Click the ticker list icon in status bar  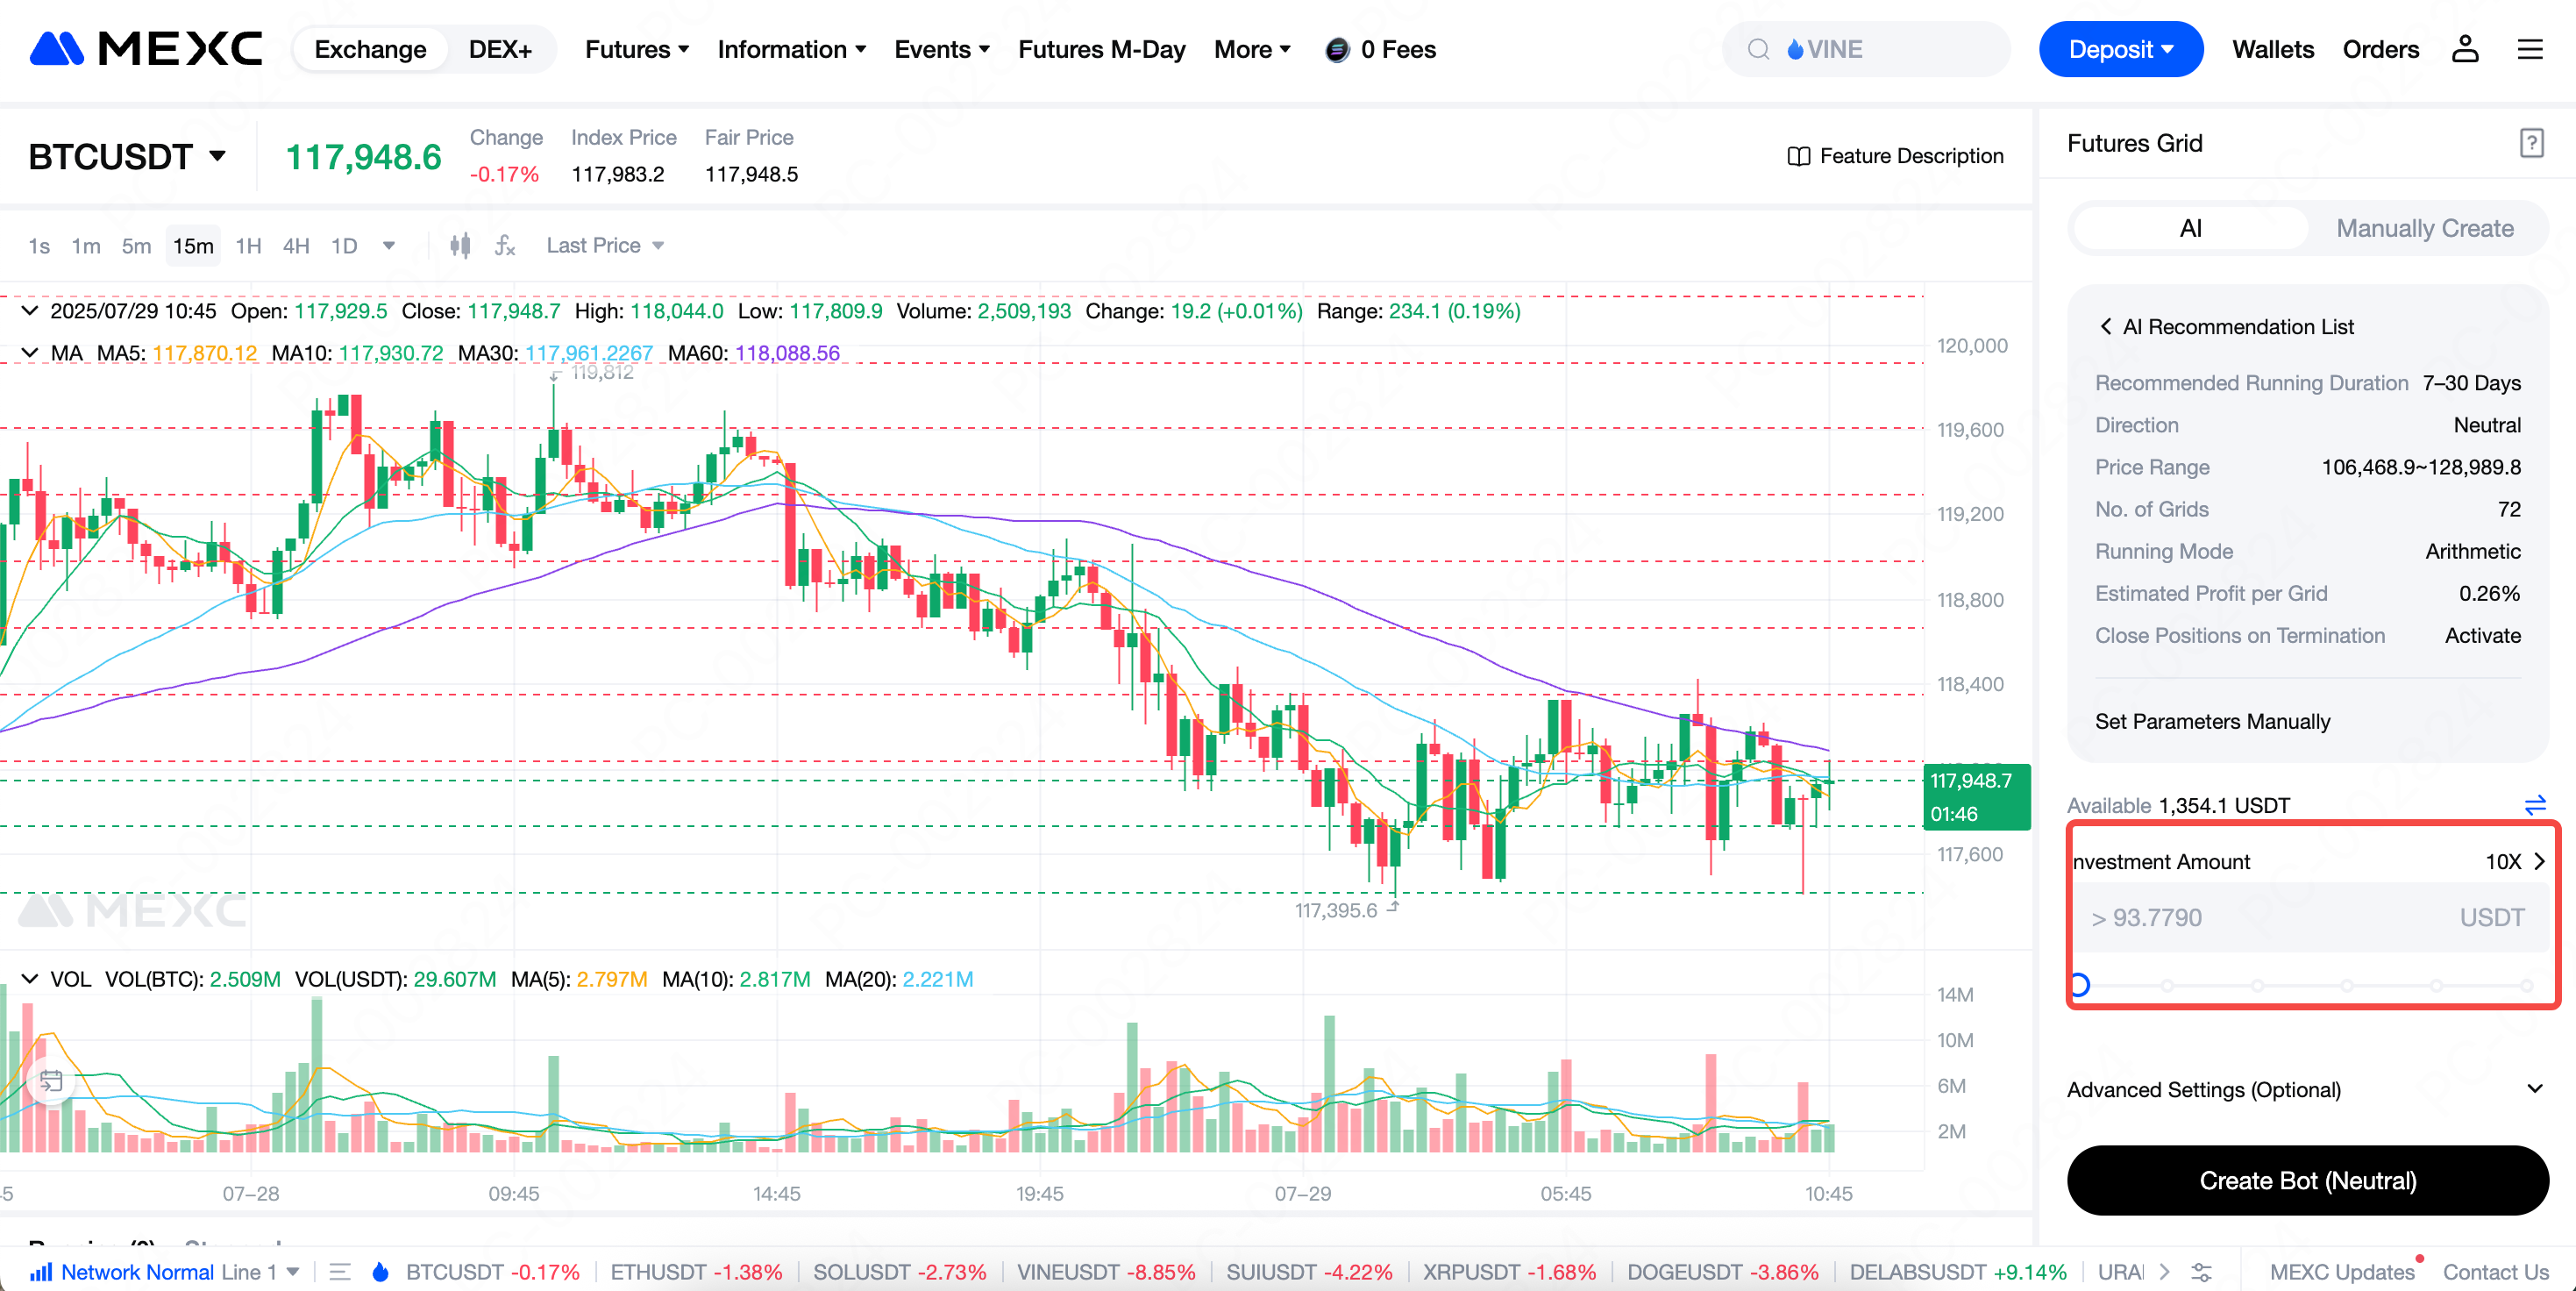340,1272
